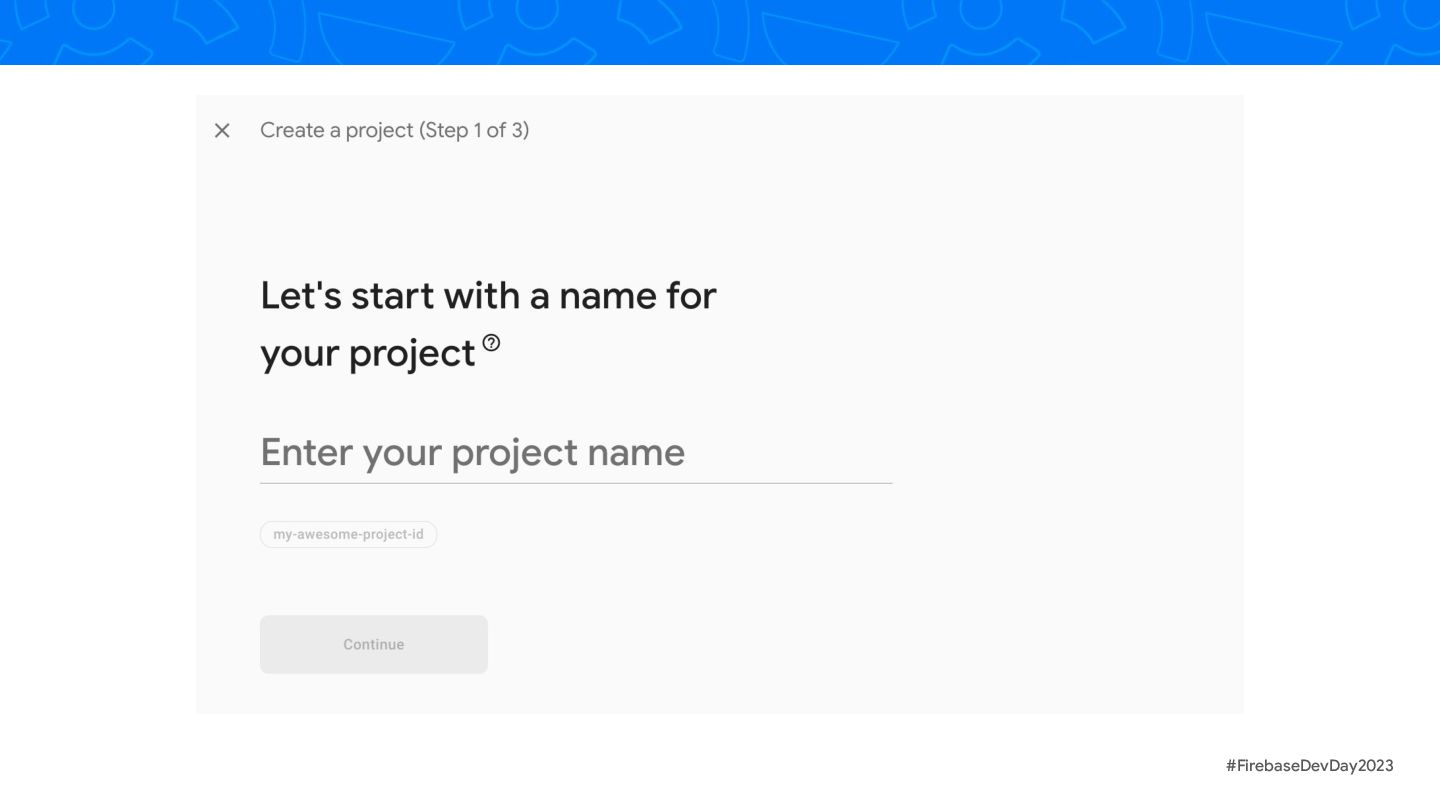The image size is (1440, 810).
Task: Close the Create a project dialog
Action: (x=222, y=130)
